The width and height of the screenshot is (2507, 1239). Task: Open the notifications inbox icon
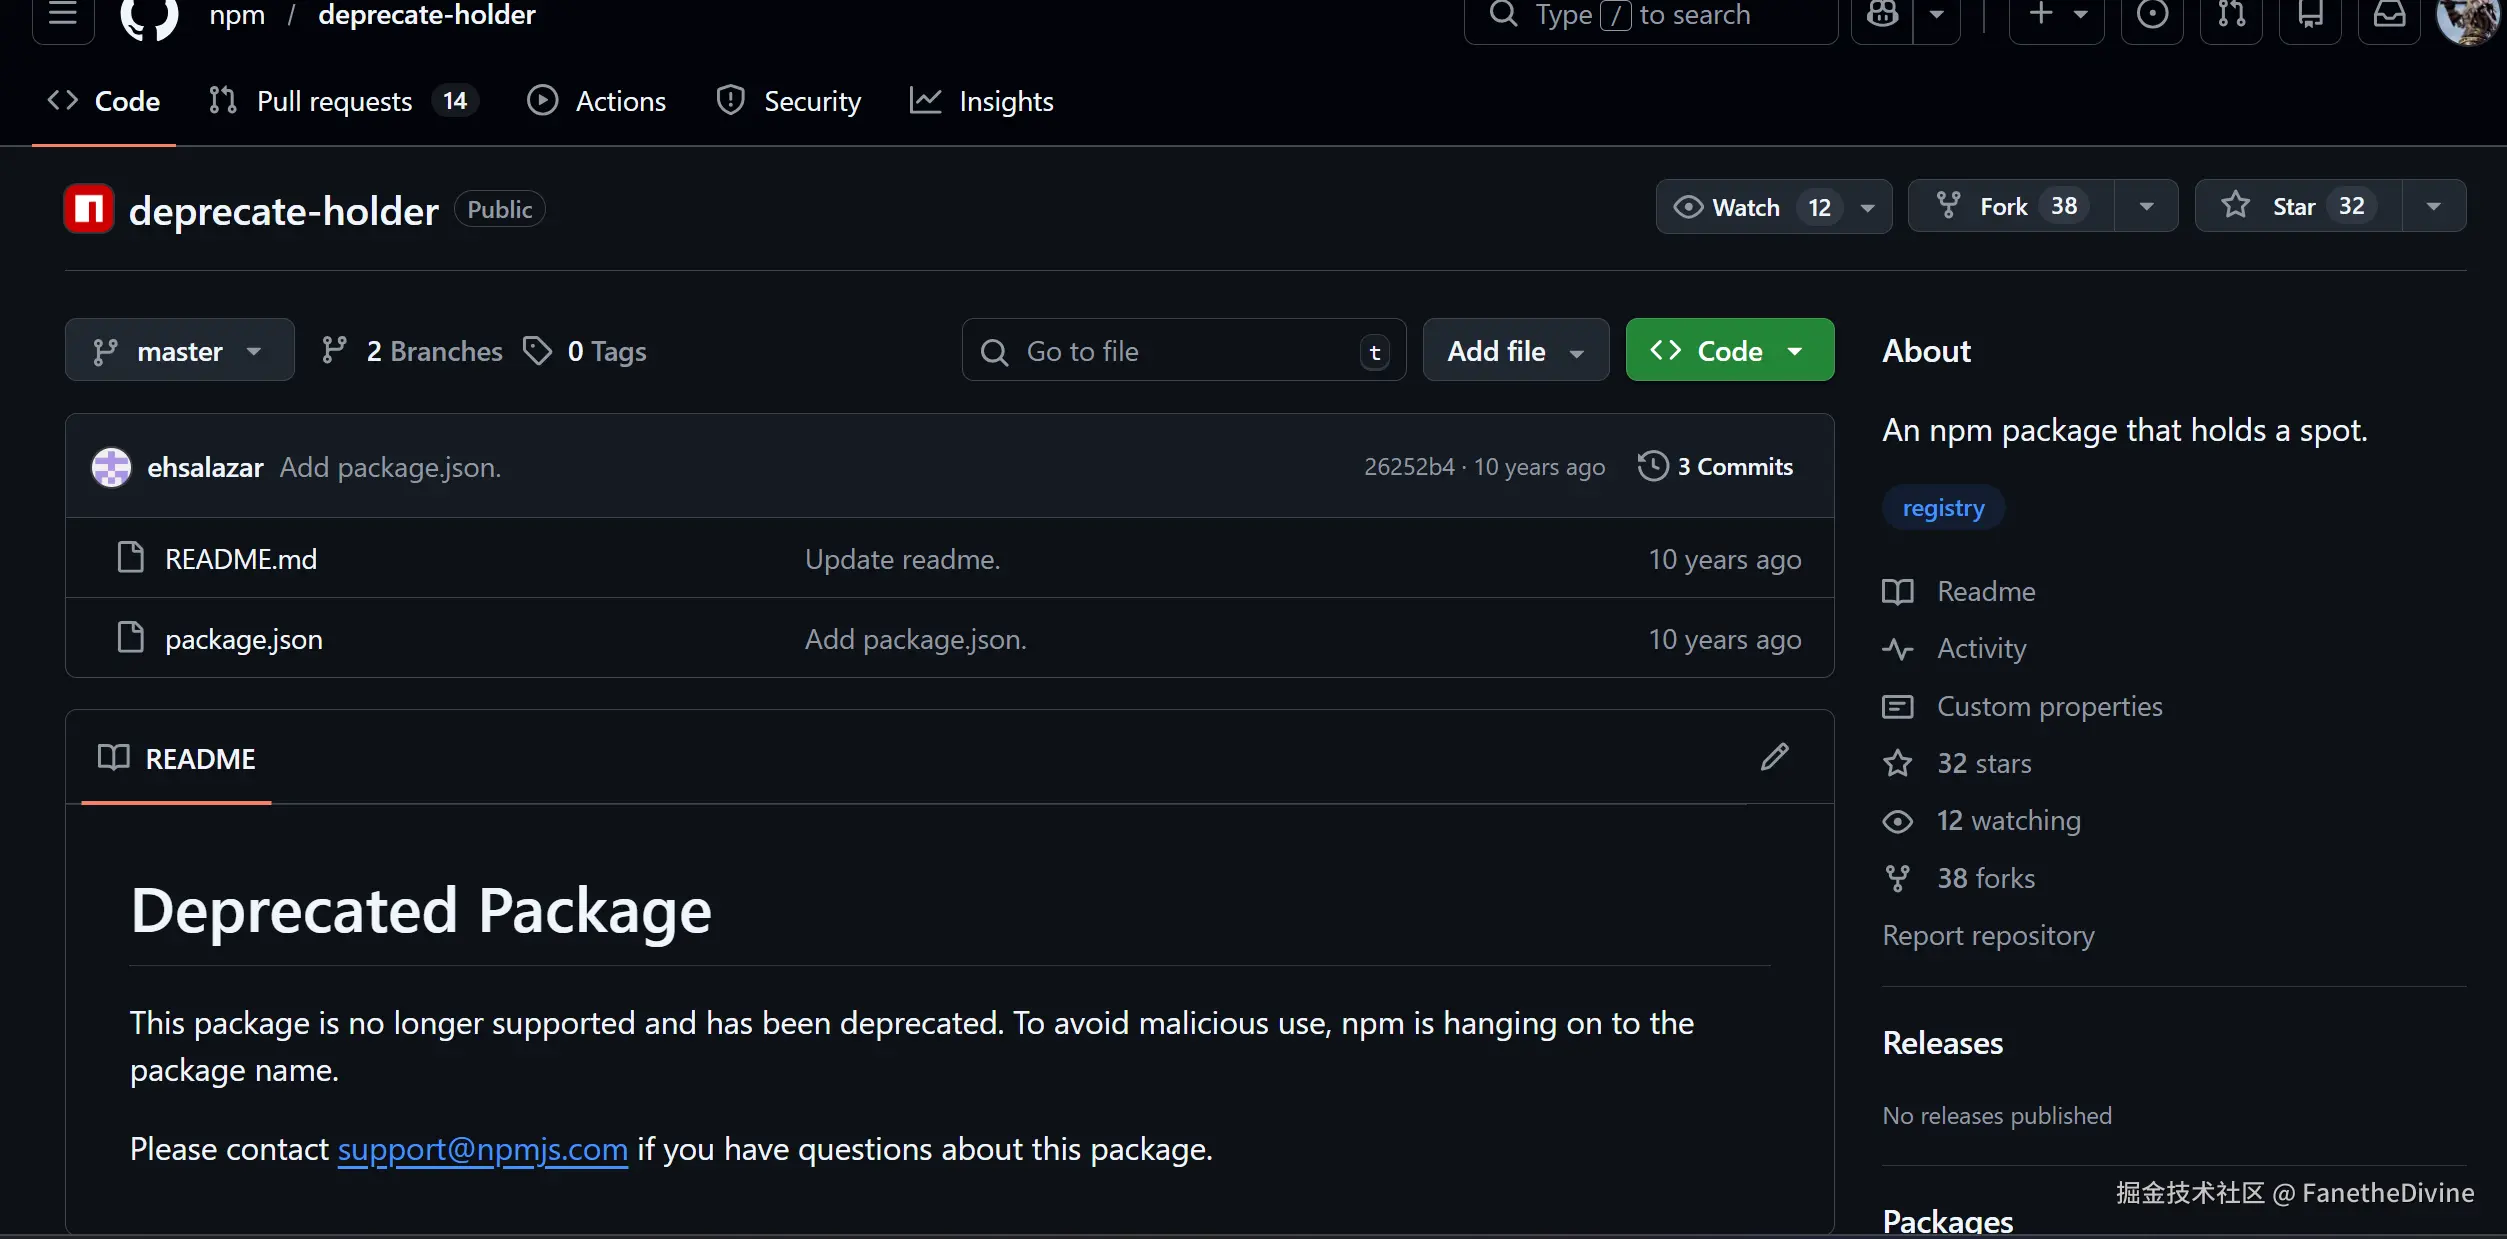2389,15
